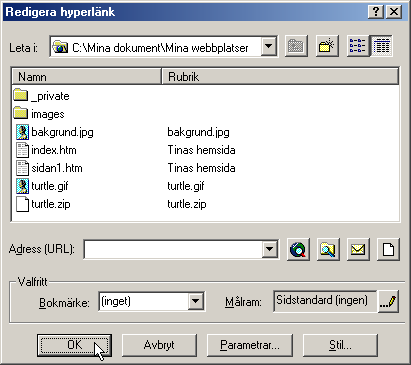The height and width of the screenshot is (365, 411).
Task: Click the turtle.gif image icon
Action: point(22,186)
